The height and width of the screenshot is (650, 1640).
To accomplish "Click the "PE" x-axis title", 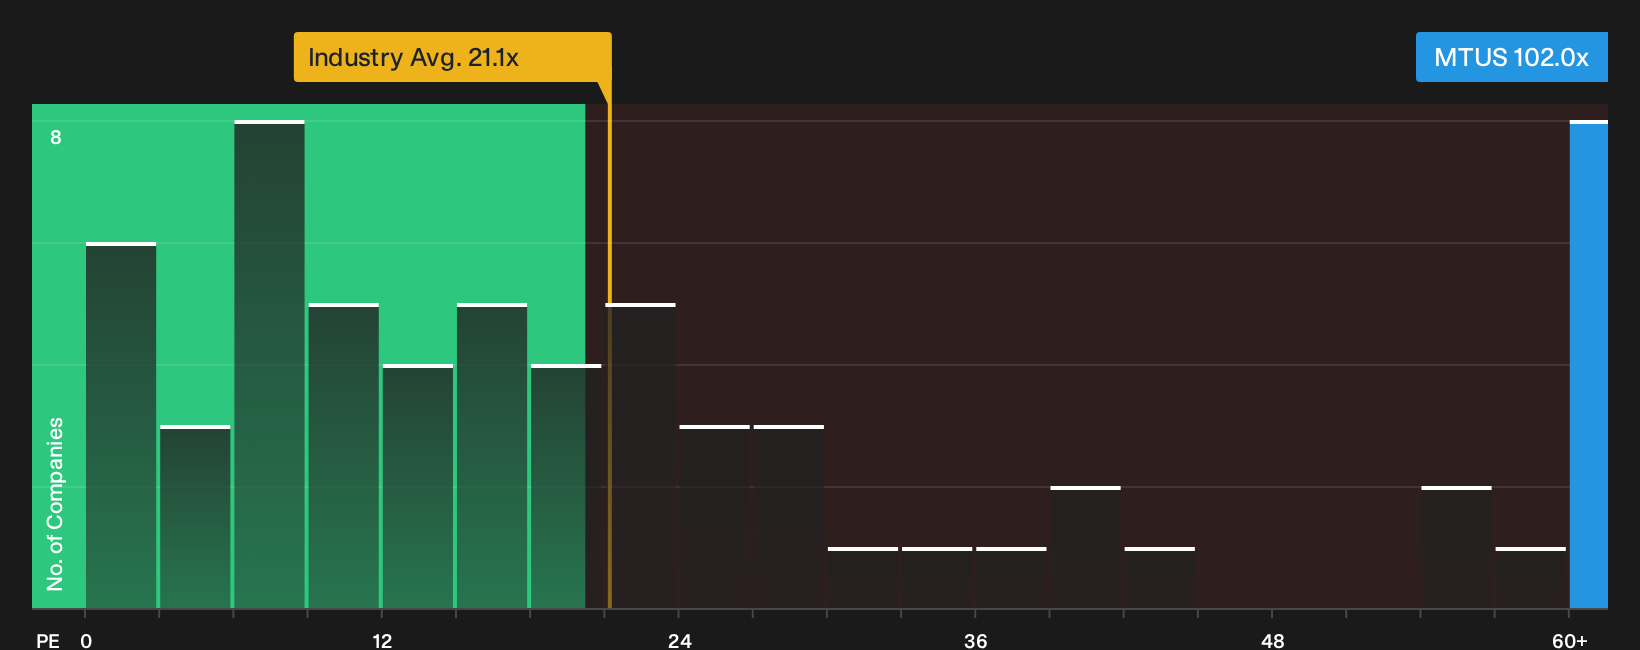I will (48, 641).
